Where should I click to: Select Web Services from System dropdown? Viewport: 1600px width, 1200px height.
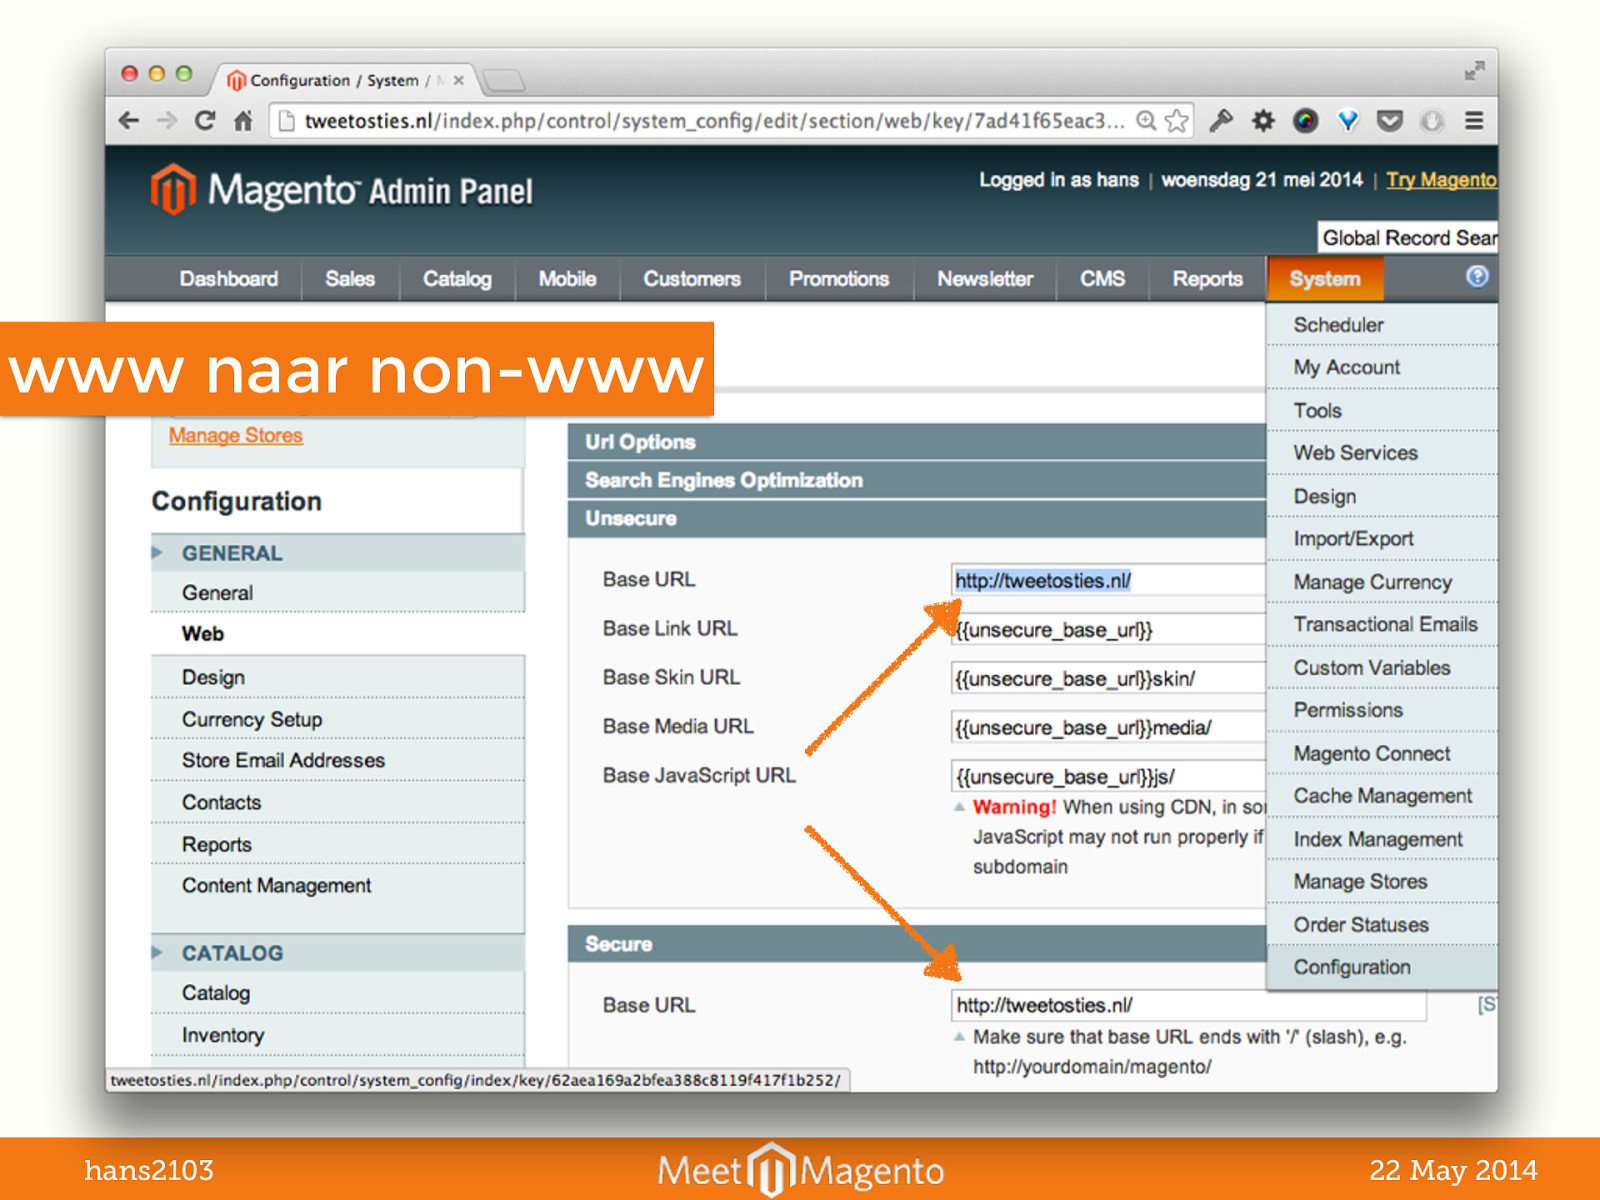tap(1382, 453)
